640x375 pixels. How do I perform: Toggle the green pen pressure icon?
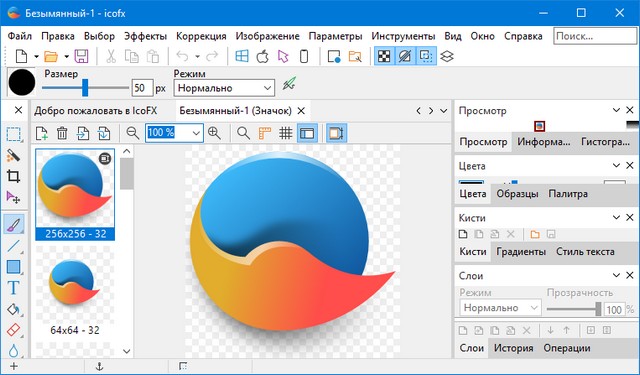pyautogui.click(x=289, y=84)
